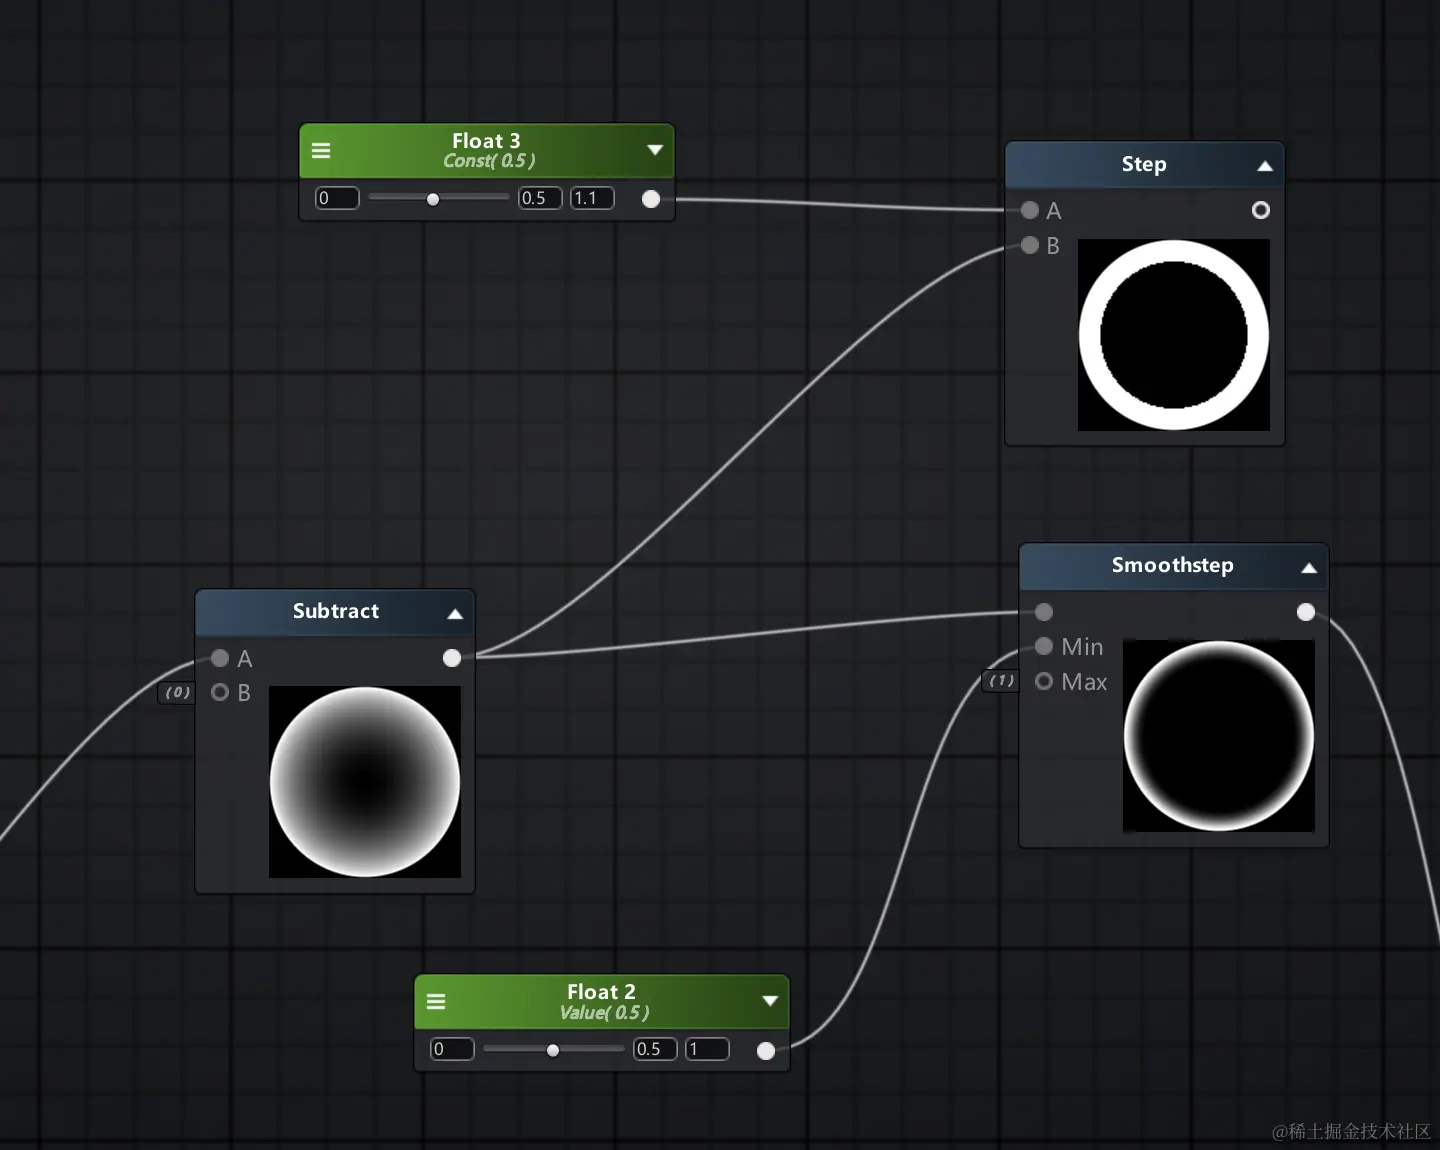1440x1150 pixels.
Task: Click the Float 2 minimum value field
Action: click(x=452, y=1049)
